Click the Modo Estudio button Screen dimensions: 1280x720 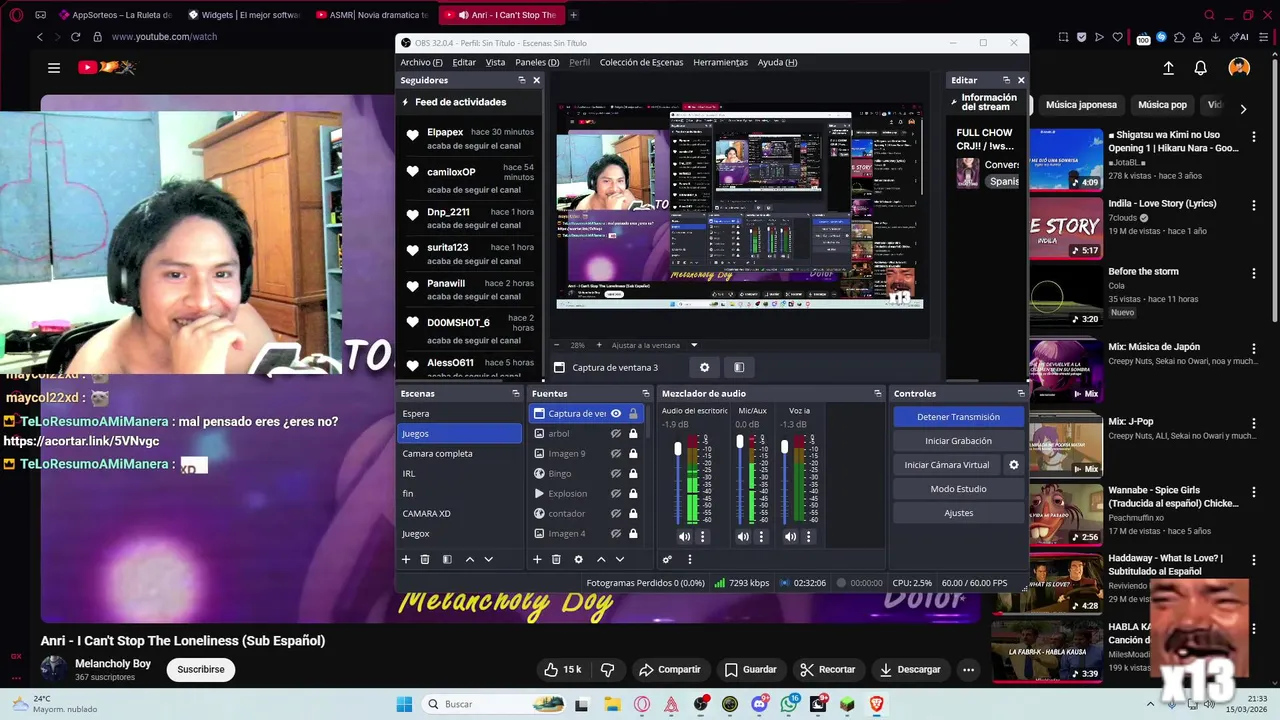[958, 489]
